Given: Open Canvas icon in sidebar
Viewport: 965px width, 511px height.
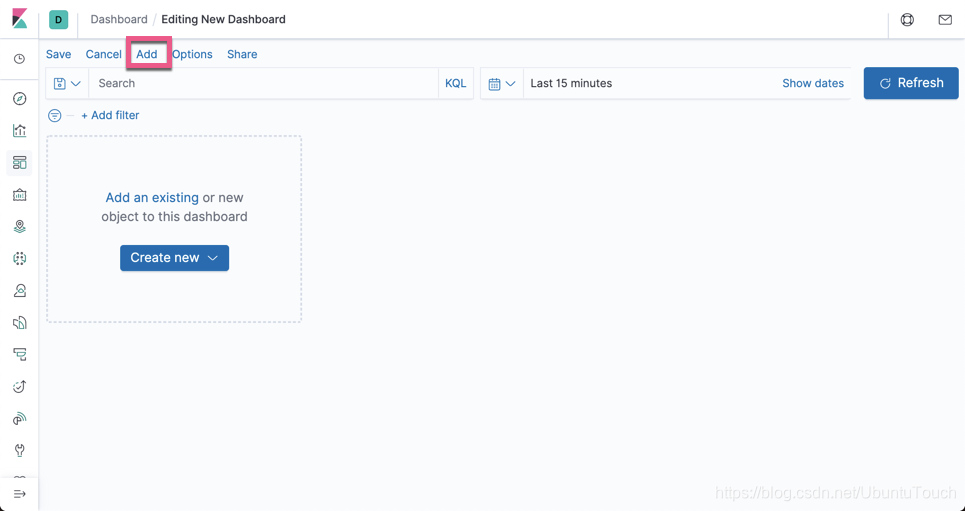Looking at the screenshot, I should (20, 195).
